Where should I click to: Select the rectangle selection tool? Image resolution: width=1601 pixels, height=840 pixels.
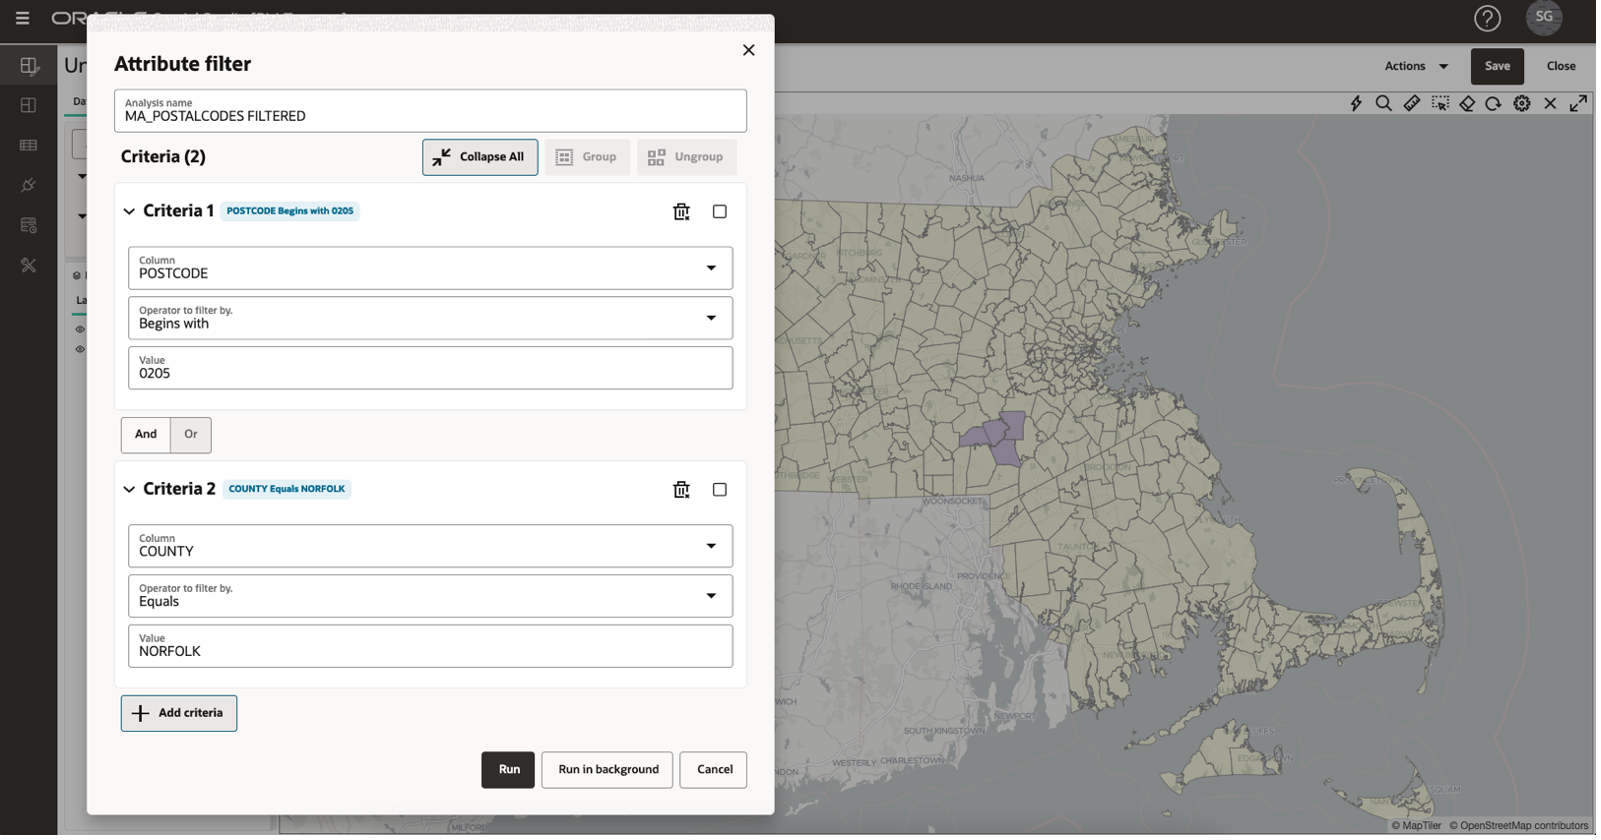[x=1440, y=104]
